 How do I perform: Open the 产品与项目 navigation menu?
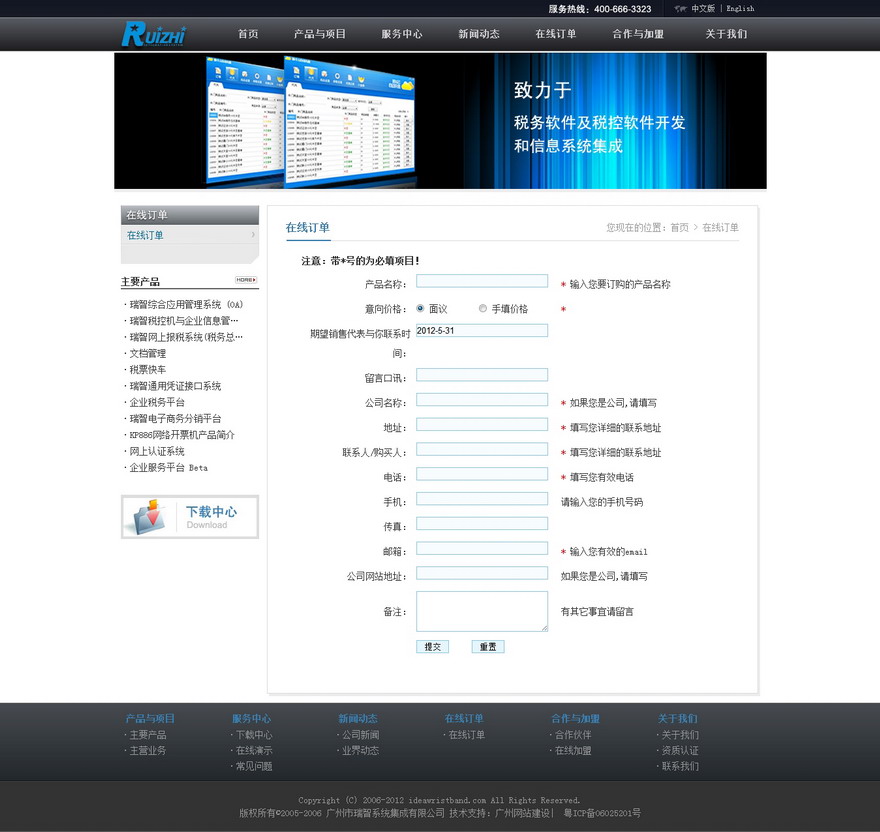(320, 34)
